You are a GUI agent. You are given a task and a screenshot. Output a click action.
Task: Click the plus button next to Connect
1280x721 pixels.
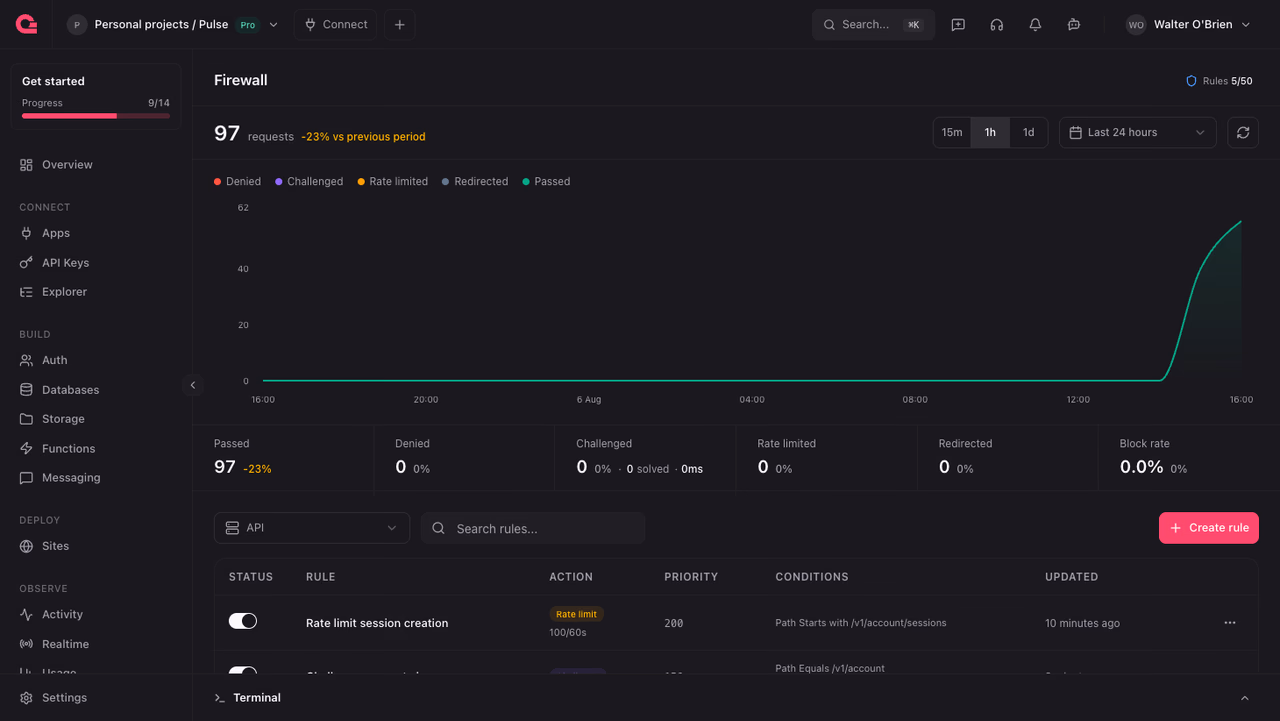tap(400, 25)
